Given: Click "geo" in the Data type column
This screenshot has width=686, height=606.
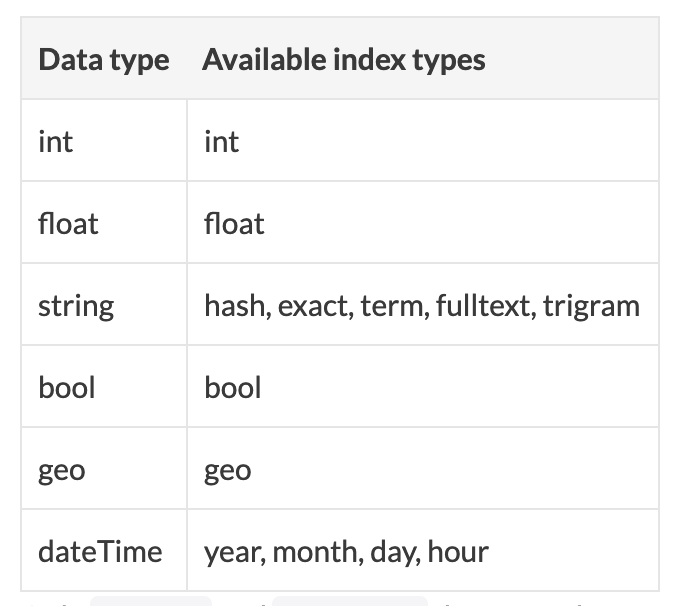Looking at the screenshot, I should [x=61, y=470].
